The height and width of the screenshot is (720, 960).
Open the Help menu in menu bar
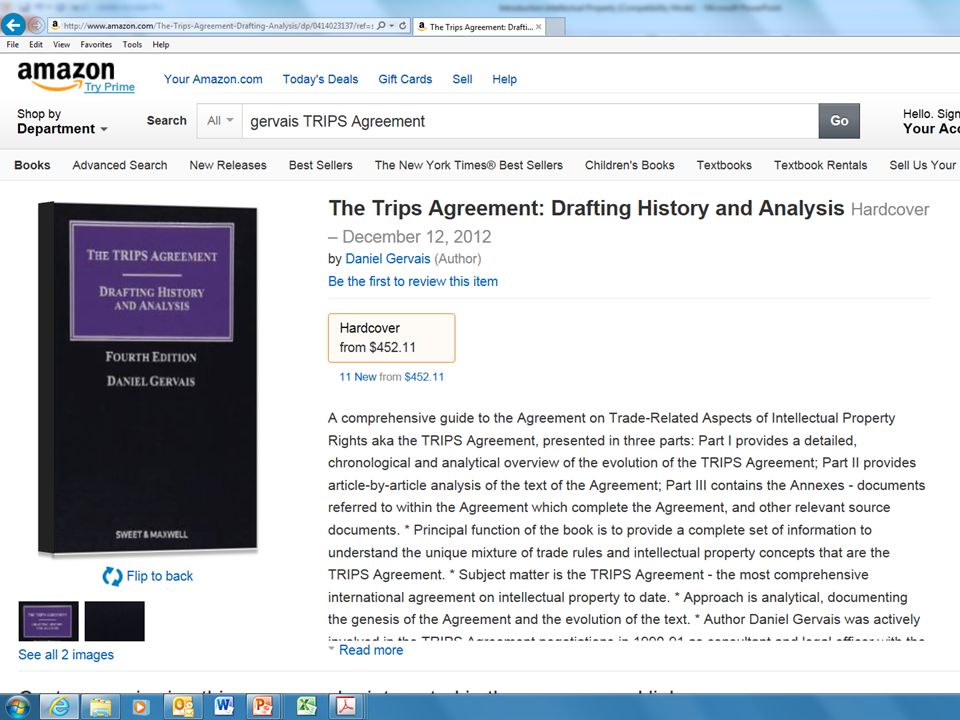(x=161, y=45)
